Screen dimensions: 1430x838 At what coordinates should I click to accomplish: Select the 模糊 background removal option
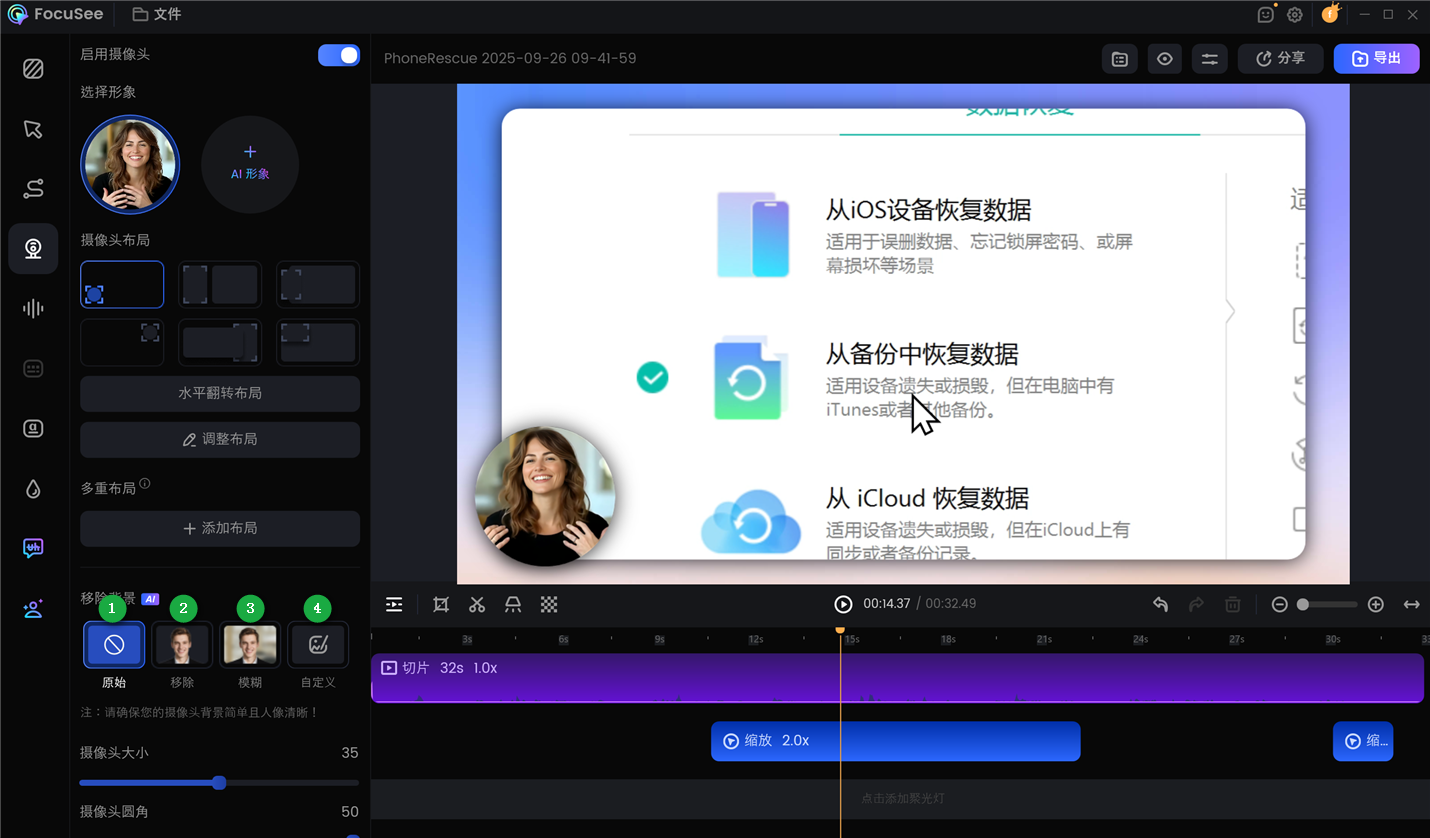(249, 644)
